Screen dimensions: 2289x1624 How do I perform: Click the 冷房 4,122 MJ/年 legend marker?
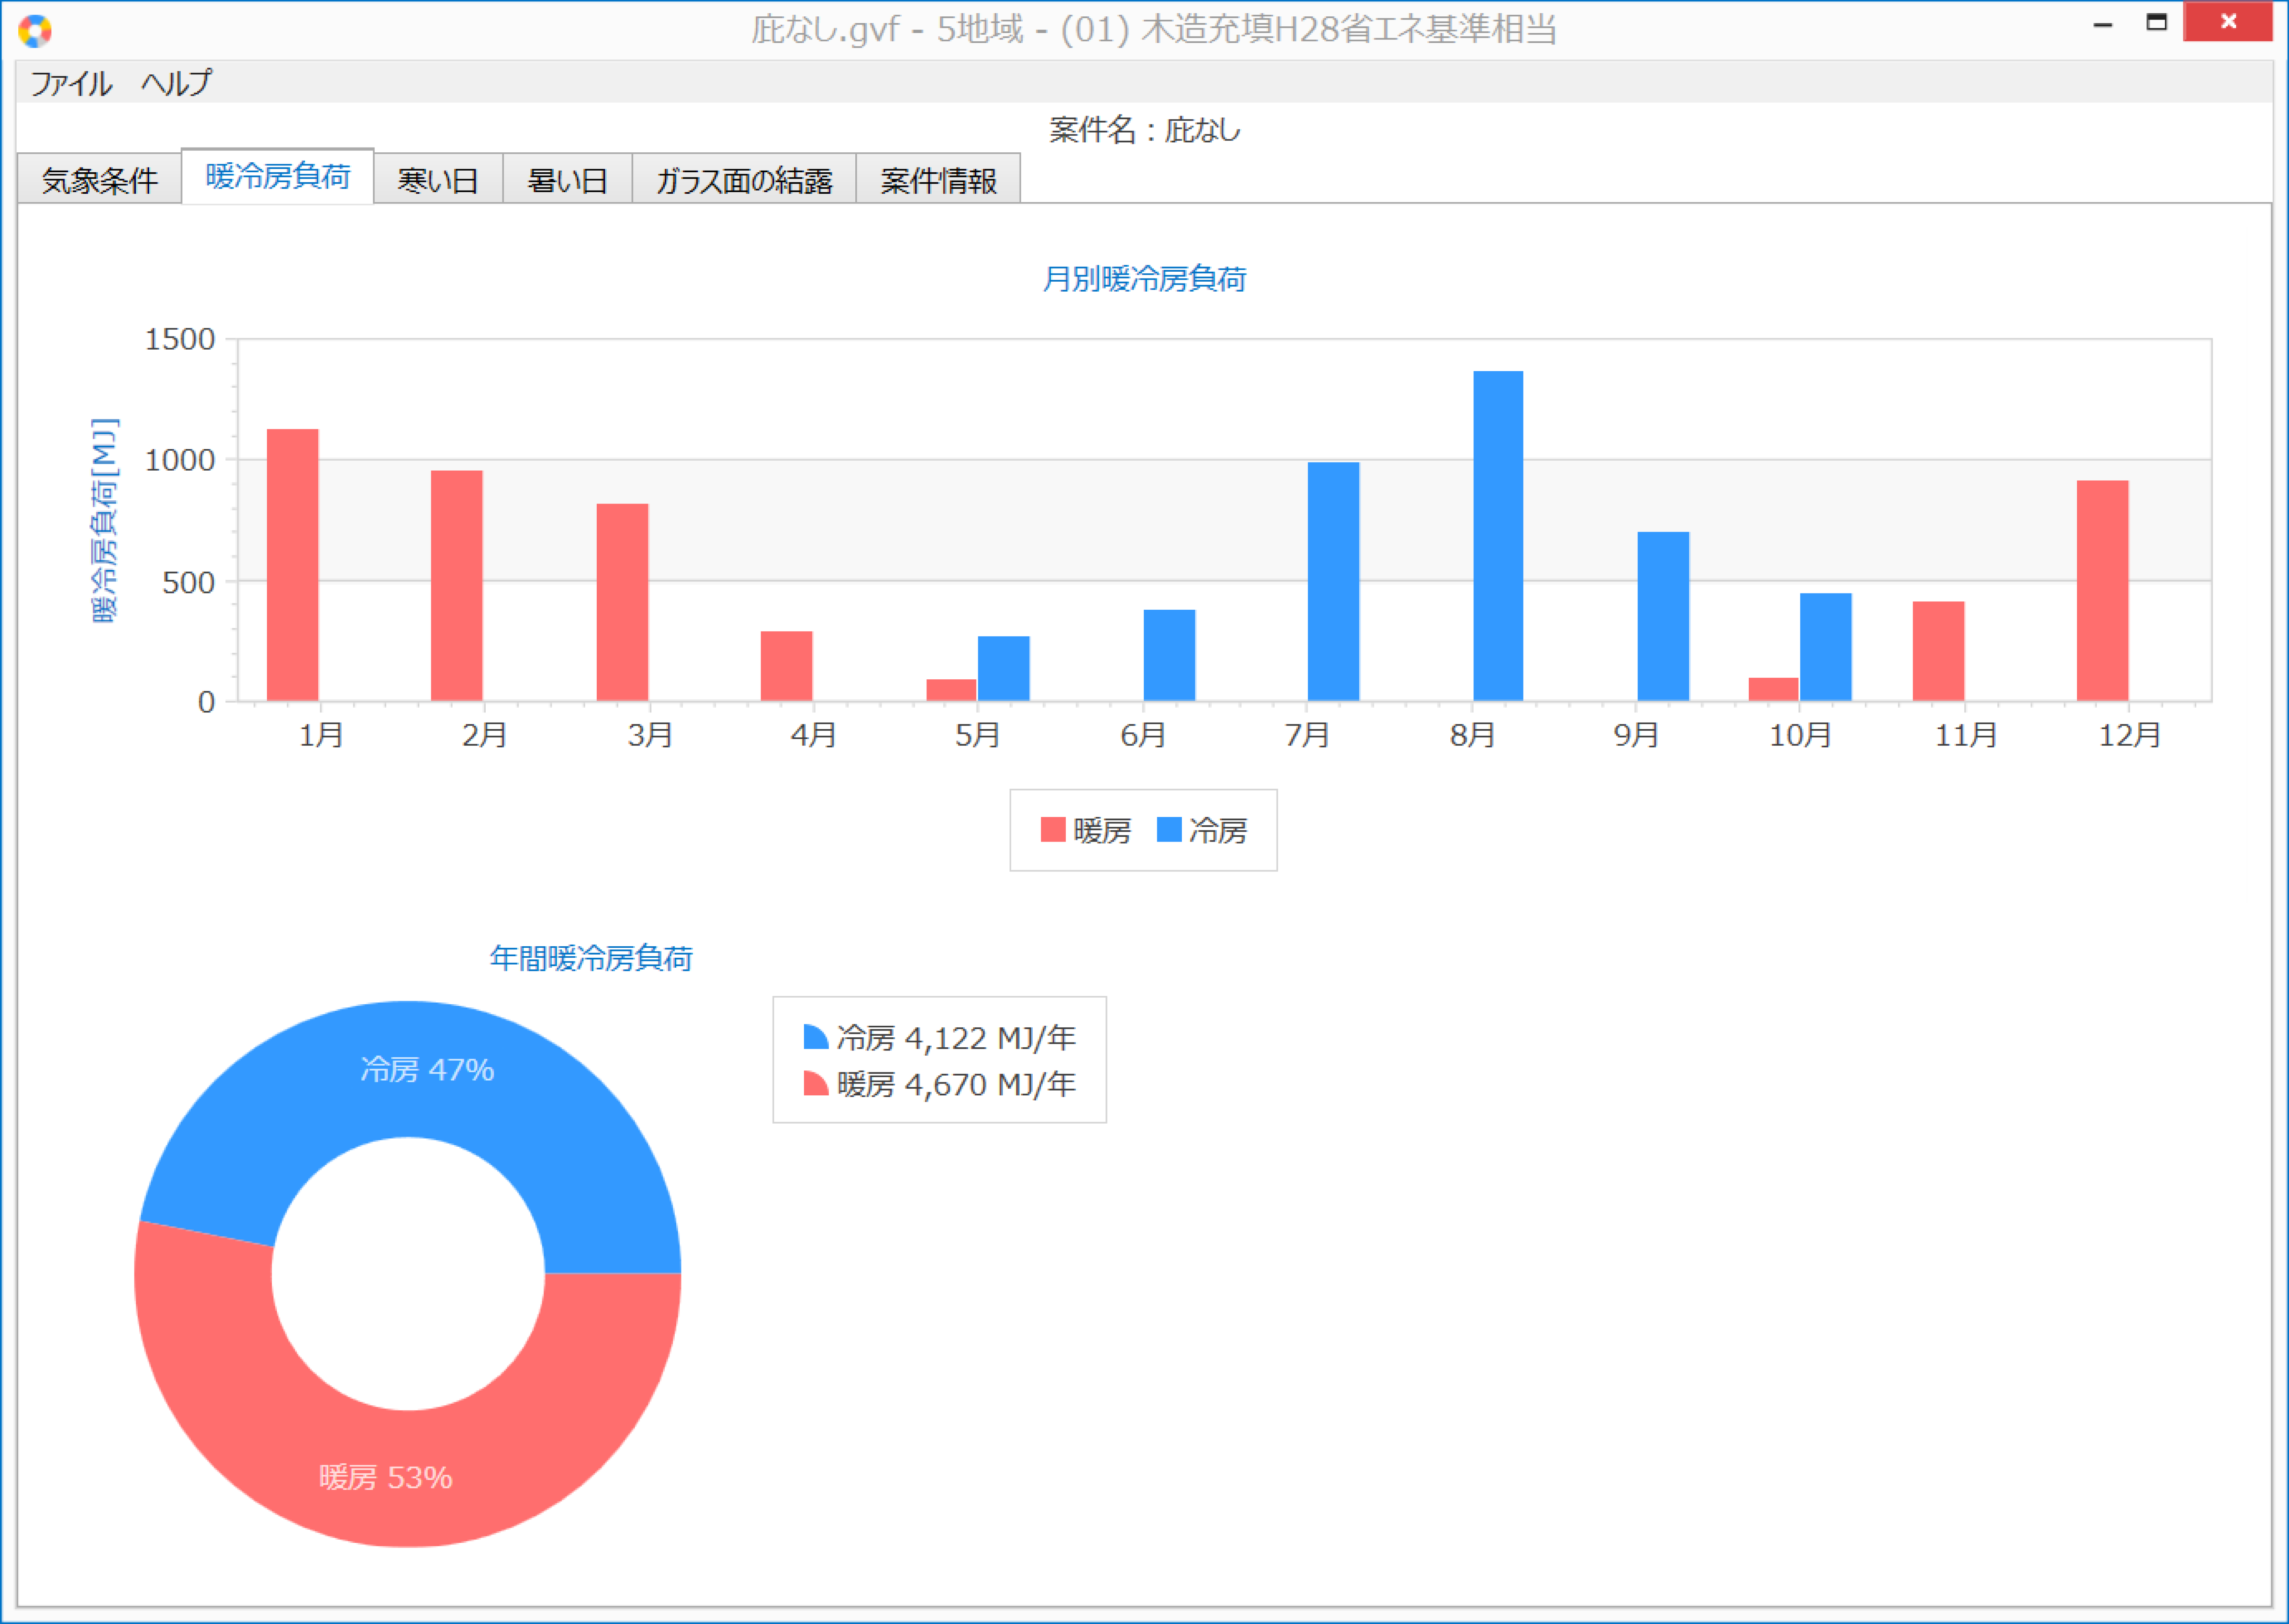tap(816, 1037)
